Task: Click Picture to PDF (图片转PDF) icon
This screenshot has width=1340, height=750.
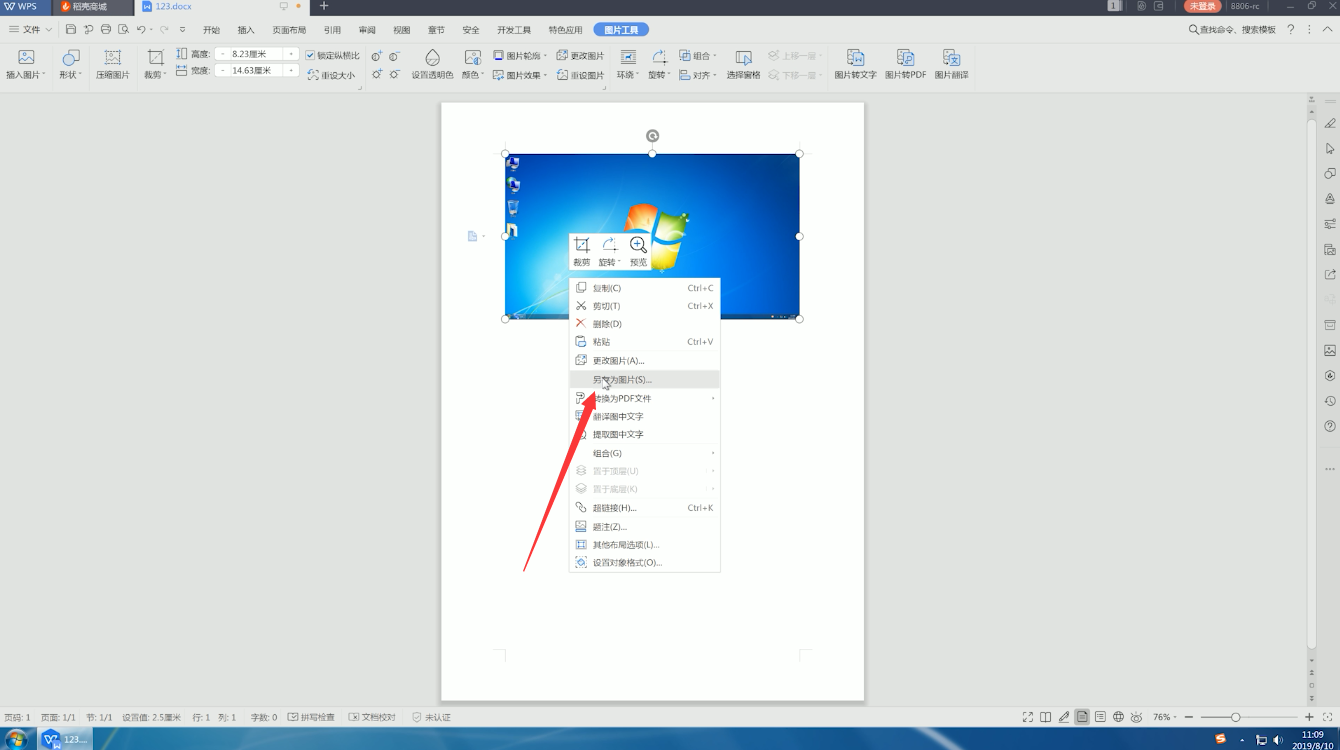Action: (905, 65)
